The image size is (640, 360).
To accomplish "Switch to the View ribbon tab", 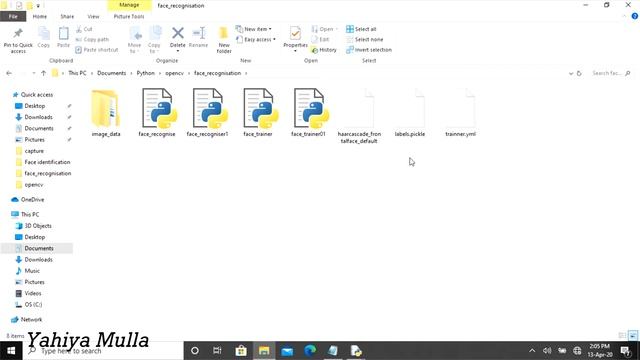I will pyautogui.click(x=93, y=16).
